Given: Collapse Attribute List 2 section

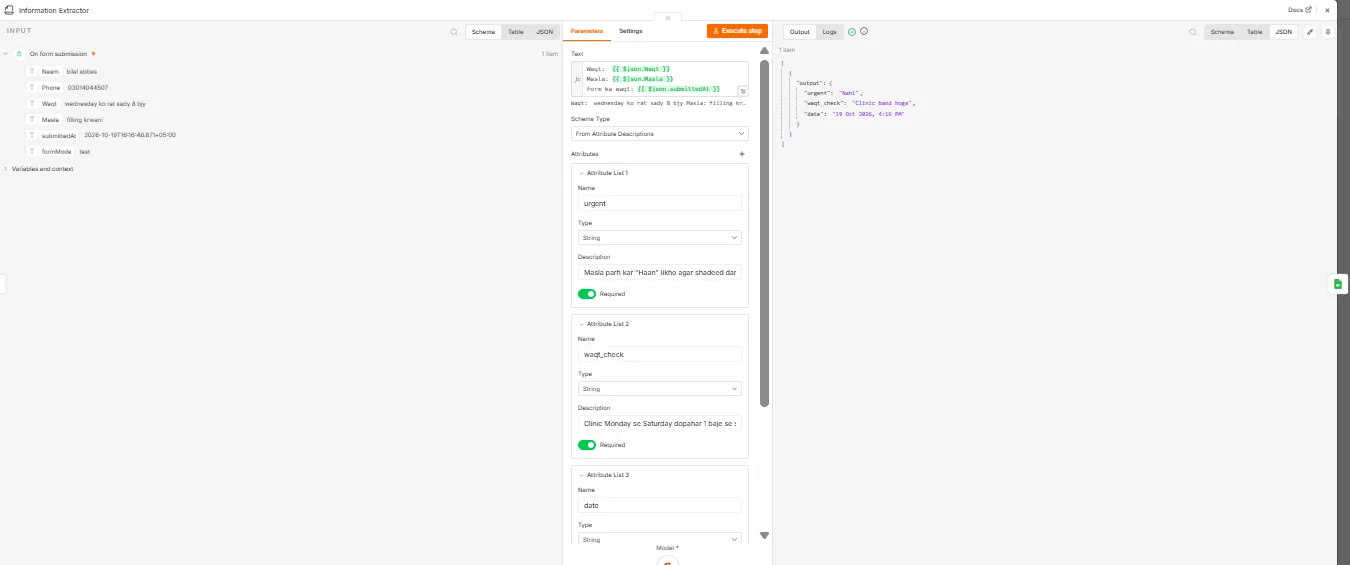Looking at the screenshot, I should point(582,324).
